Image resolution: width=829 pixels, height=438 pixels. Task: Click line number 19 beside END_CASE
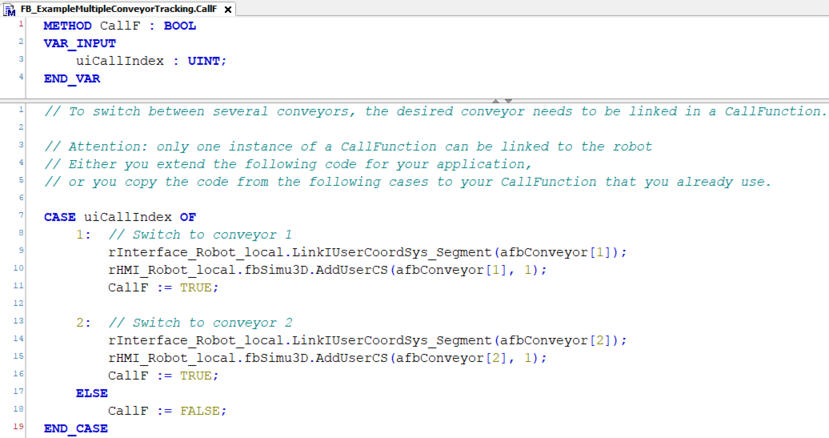point(20,428)
